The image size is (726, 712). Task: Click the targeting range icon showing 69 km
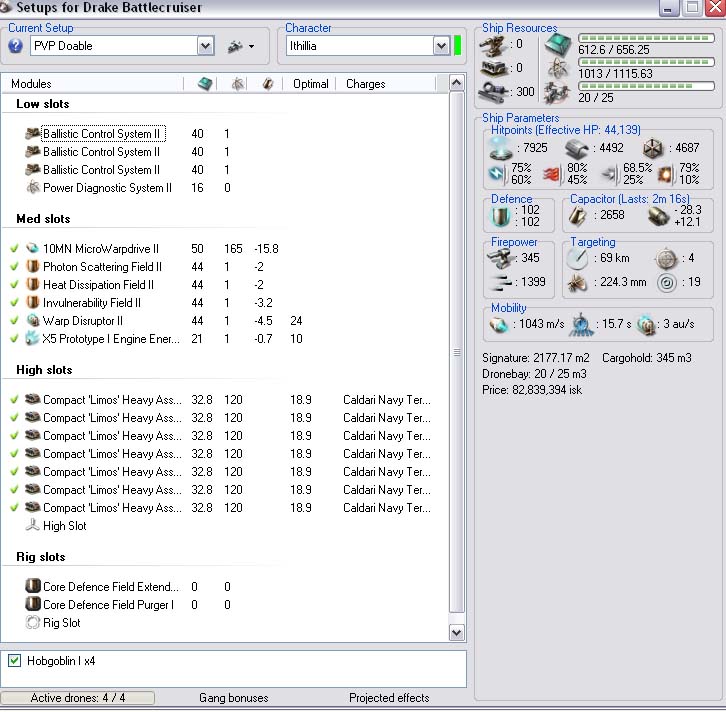point(577,259)
